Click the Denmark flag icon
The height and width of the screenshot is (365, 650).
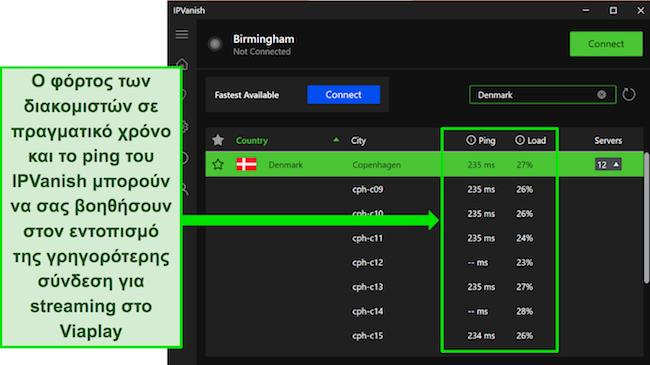click(246, 164)
